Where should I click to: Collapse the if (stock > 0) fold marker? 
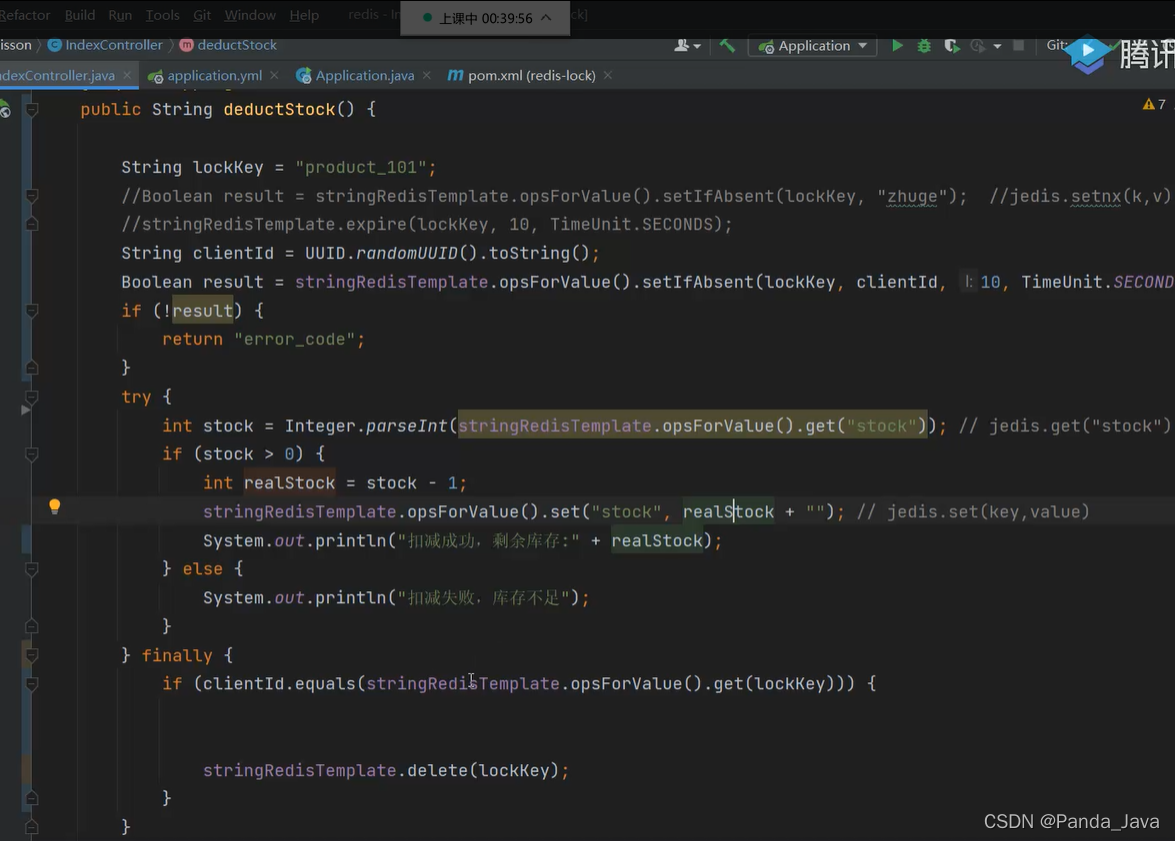pos(32,454)
